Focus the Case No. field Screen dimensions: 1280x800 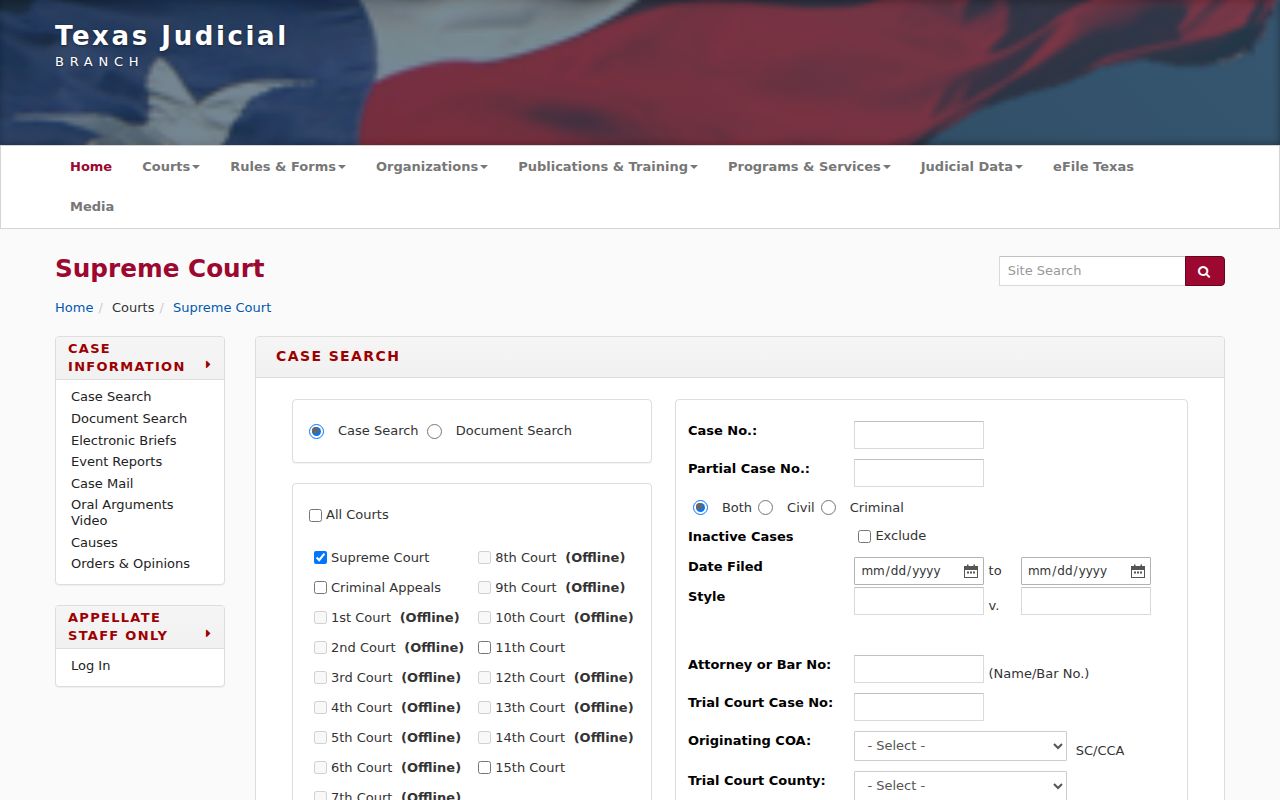coord(919,435)
